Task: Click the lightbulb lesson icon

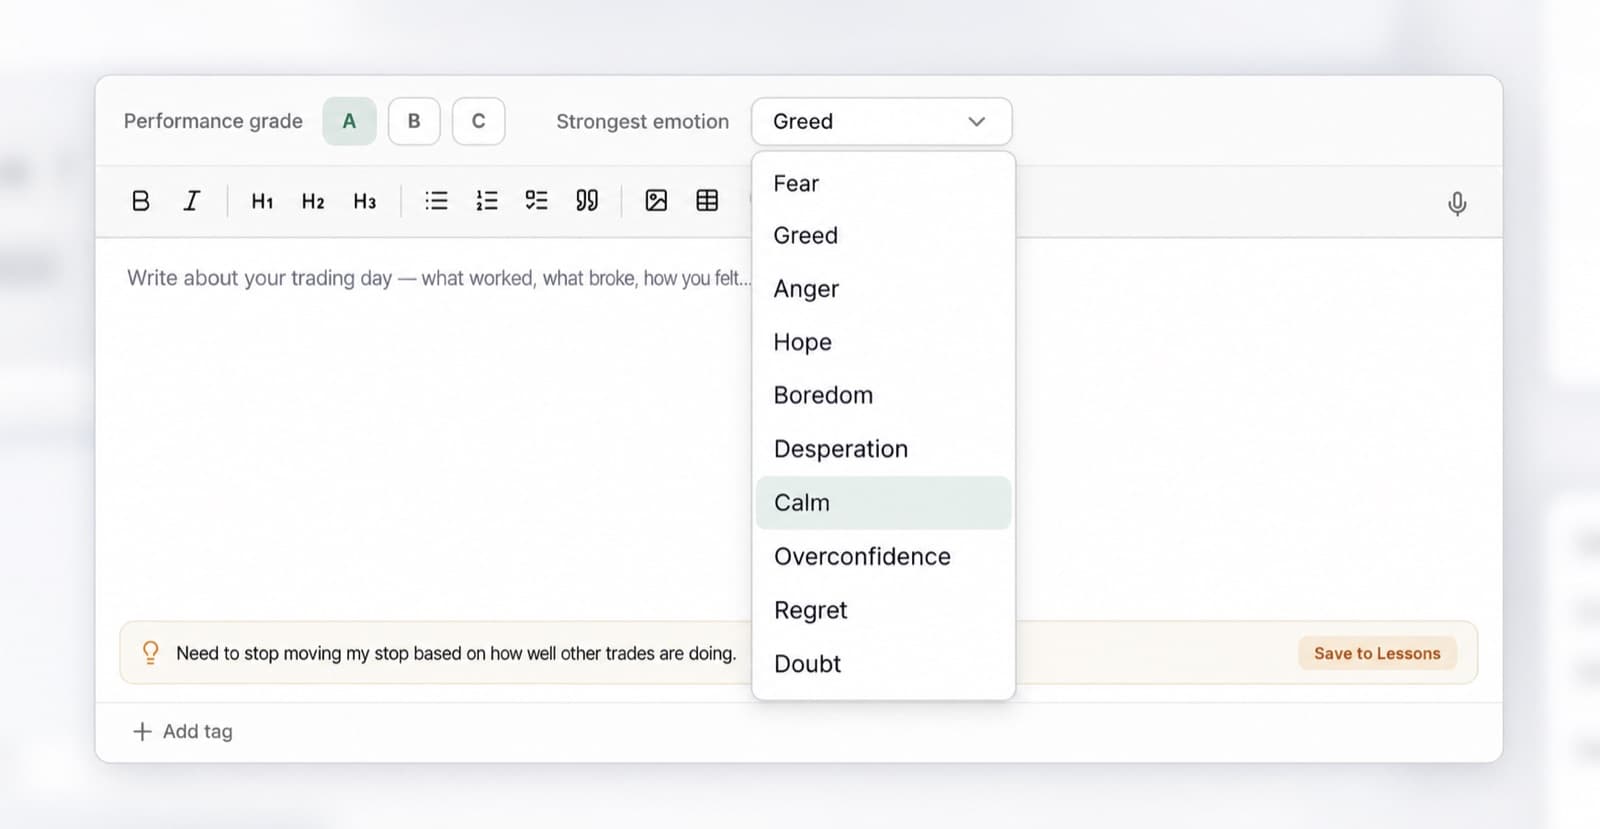Action: 150,653
